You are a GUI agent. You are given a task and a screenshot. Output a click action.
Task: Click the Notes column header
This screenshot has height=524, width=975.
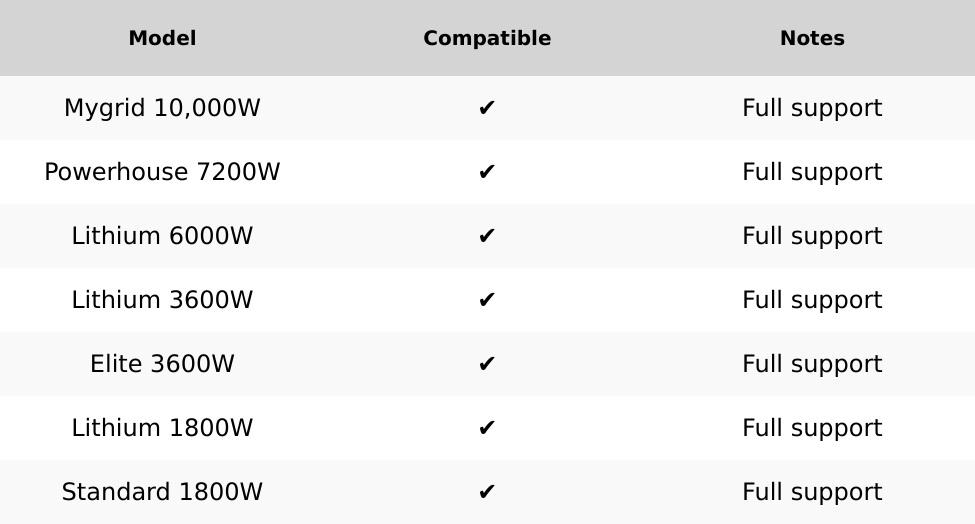[x=812, y=38]
